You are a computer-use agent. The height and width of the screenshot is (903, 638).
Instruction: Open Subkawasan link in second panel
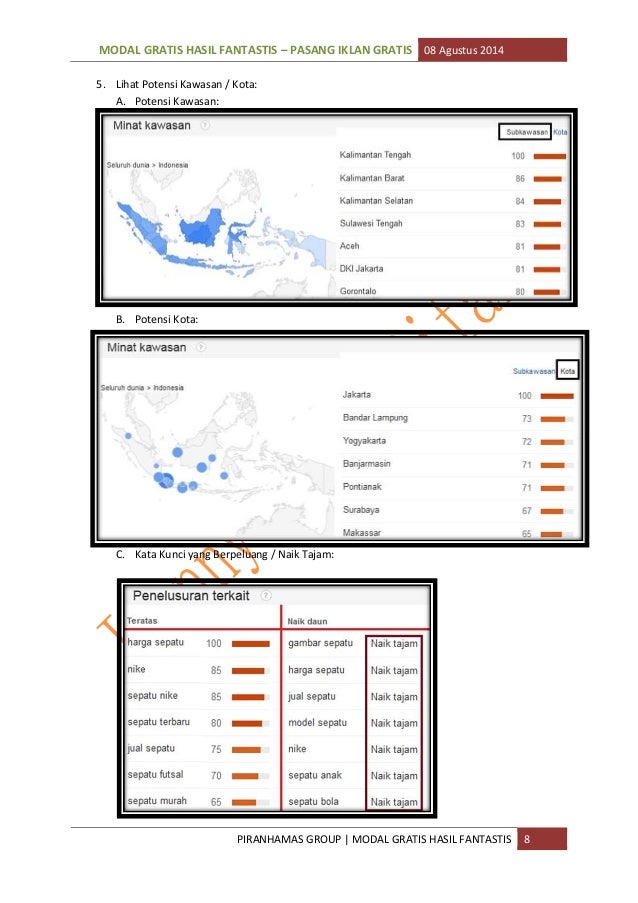(534, 371)
